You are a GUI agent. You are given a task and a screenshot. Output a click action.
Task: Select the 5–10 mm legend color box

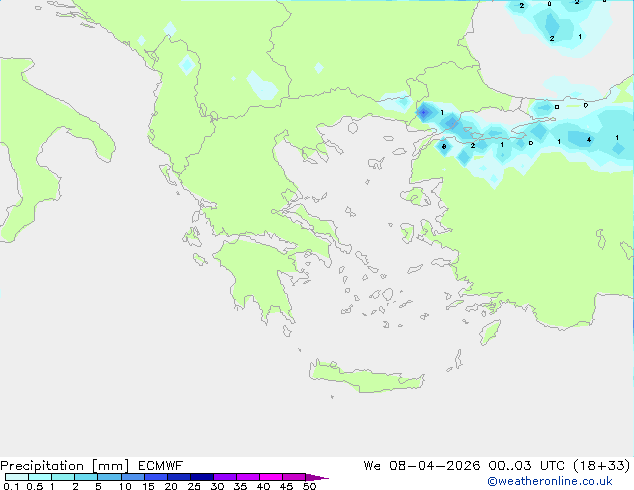(109, 477)
